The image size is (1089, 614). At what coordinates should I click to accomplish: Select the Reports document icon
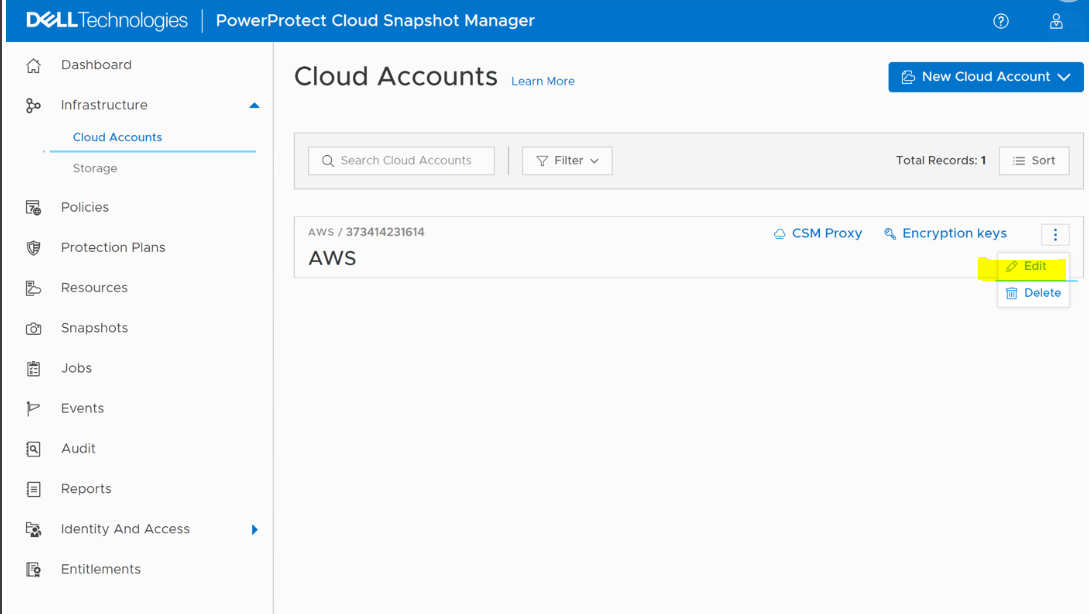(34, 488)
